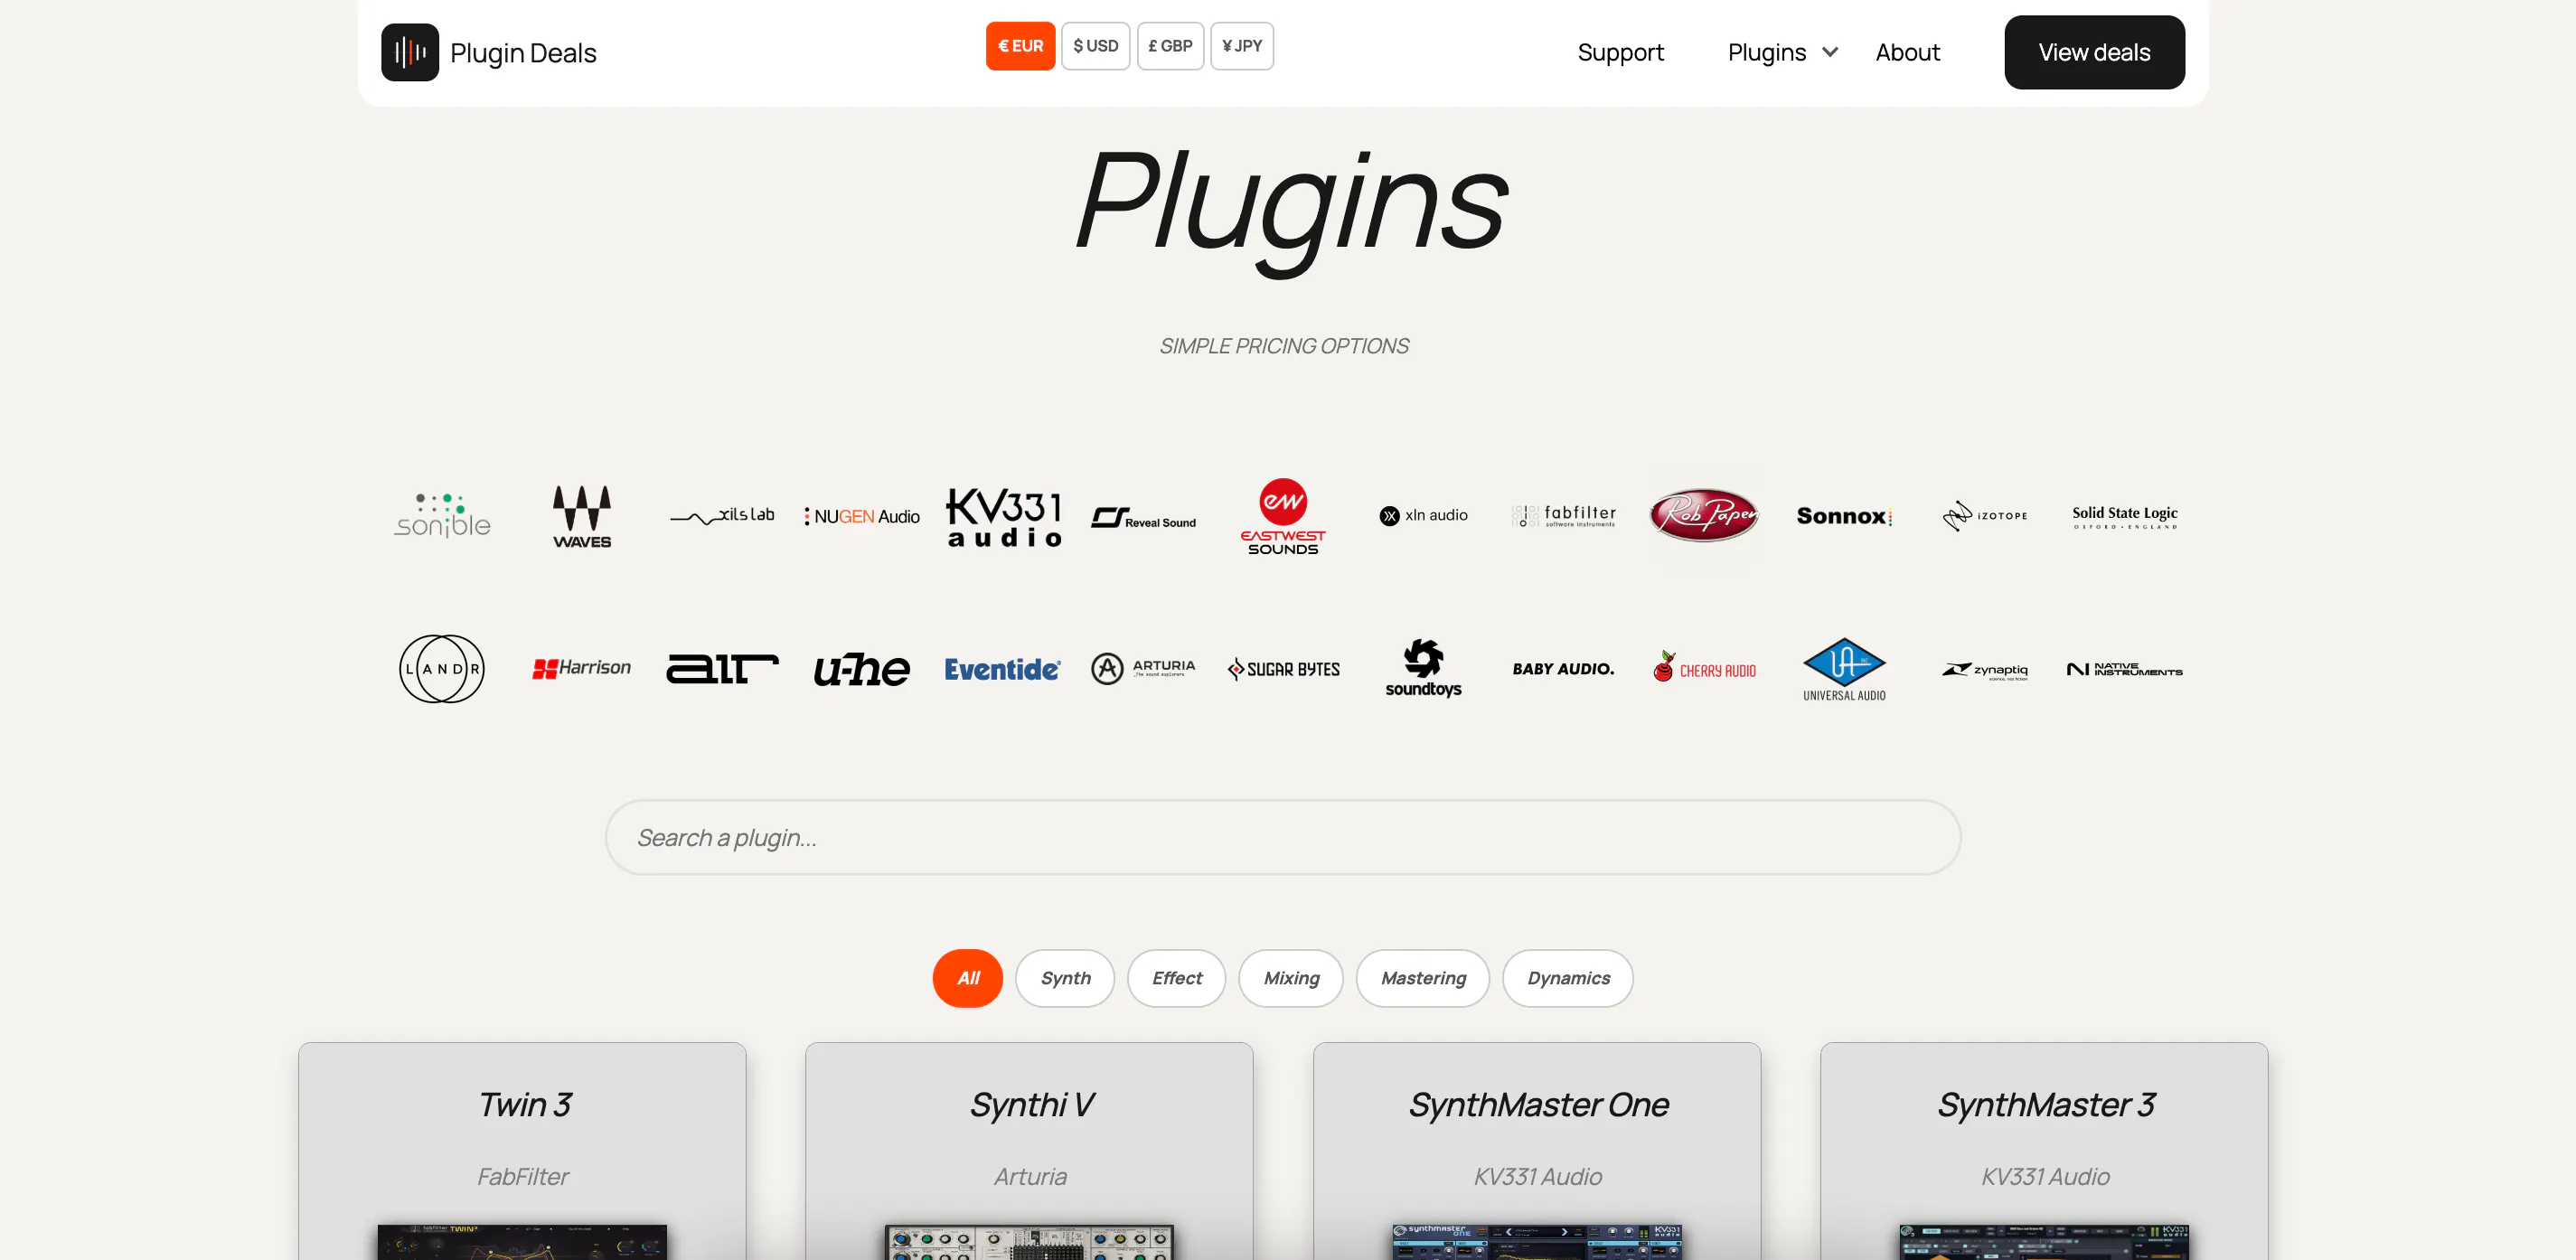Click the Plugin Deals waveform logo icon
Viewport: 2576px width, 1260px height.
click(410, 52)
